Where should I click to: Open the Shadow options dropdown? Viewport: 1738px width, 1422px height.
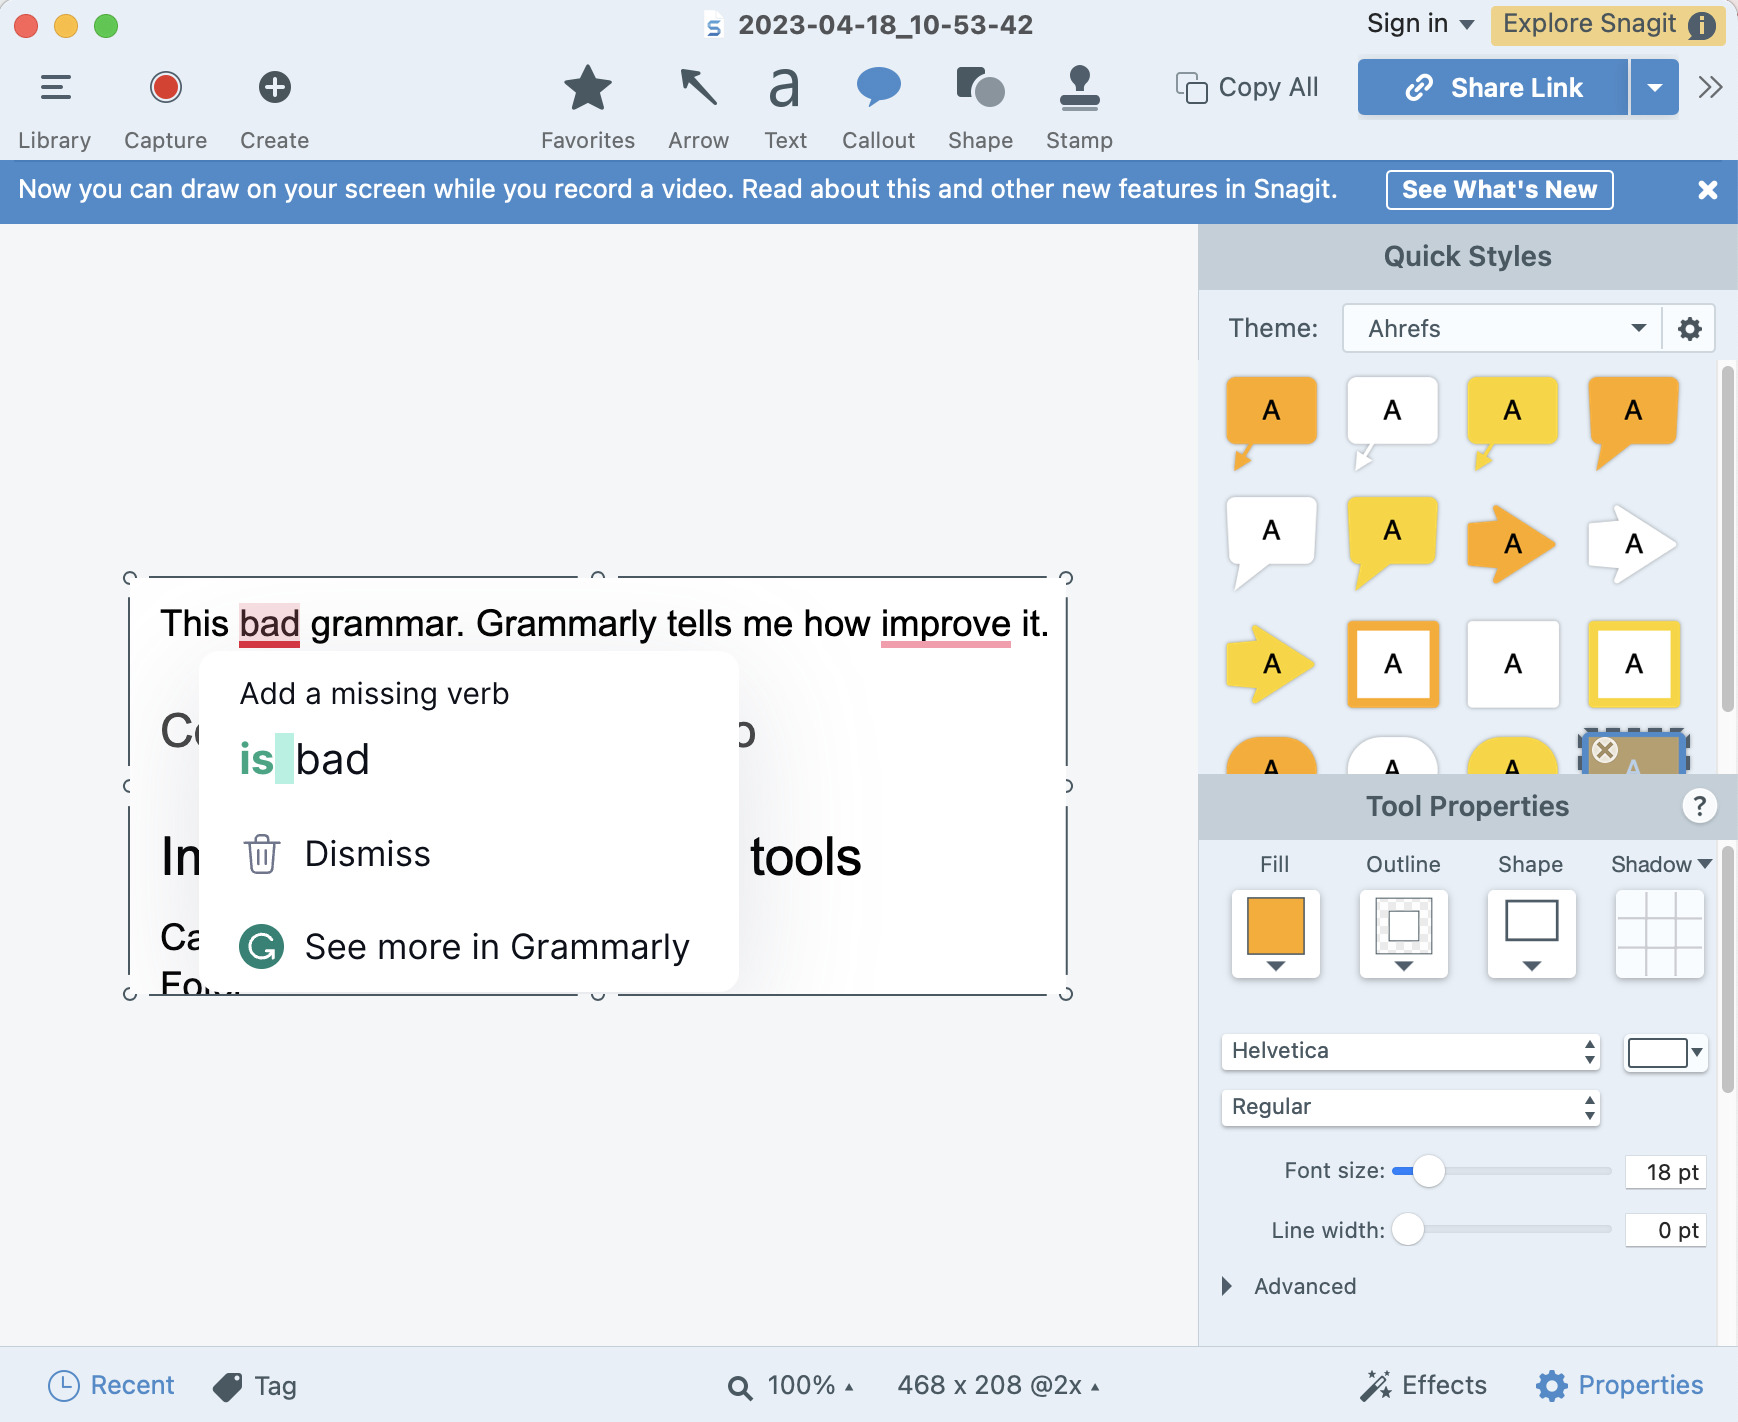pyautogui.click(x=1703, y=864)
